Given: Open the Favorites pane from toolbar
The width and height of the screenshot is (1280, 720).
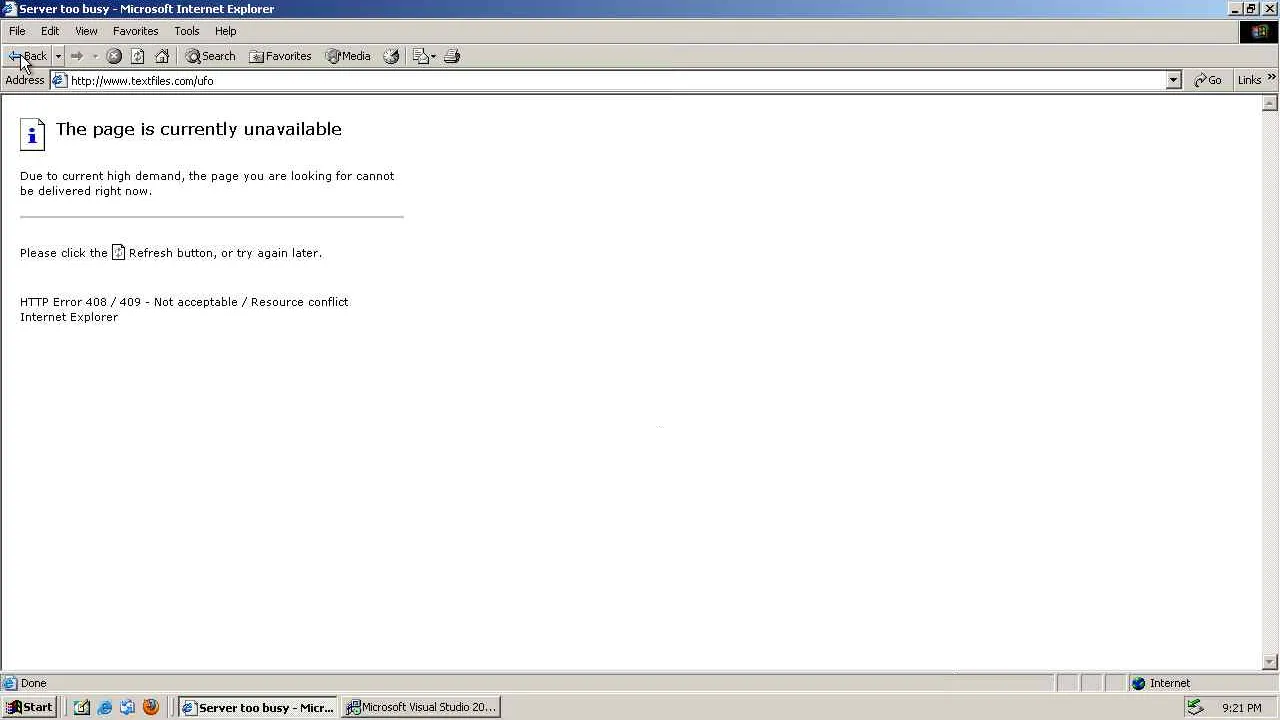Looking at the screenshot, I should click(280, 56).
